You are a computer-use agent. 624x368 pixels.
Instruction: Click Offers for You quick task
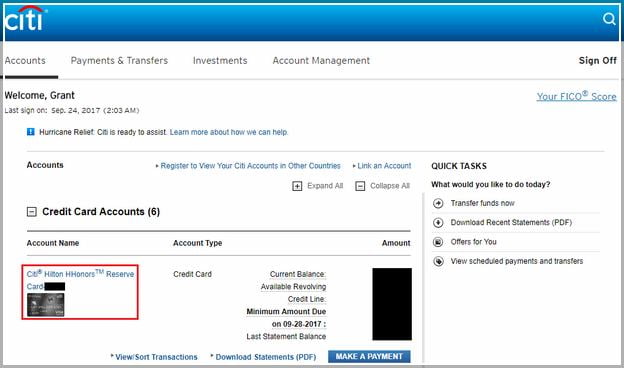coord(474,242)
